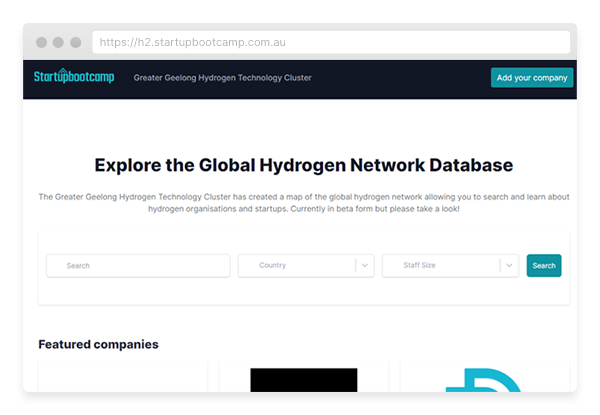Click the second gray browser window dot

pyautogui.click(x=58, y=42)
